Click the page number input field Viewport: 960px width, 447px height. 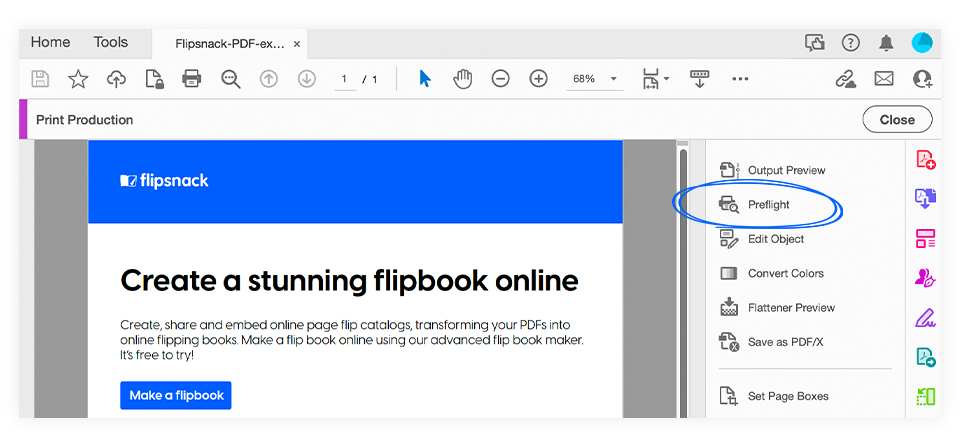point(345,79)
